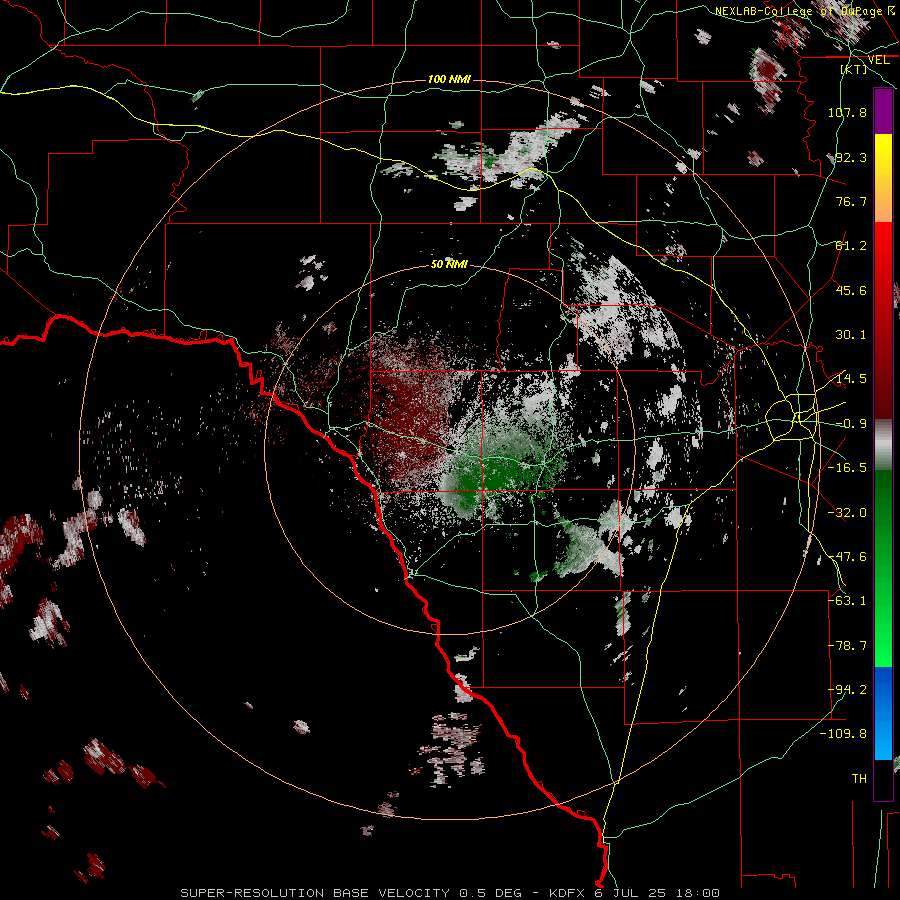Screen dimensions: 900x900
Task: Pick the blue segment of velocity color bar
Action: click(x=883, y=713)
